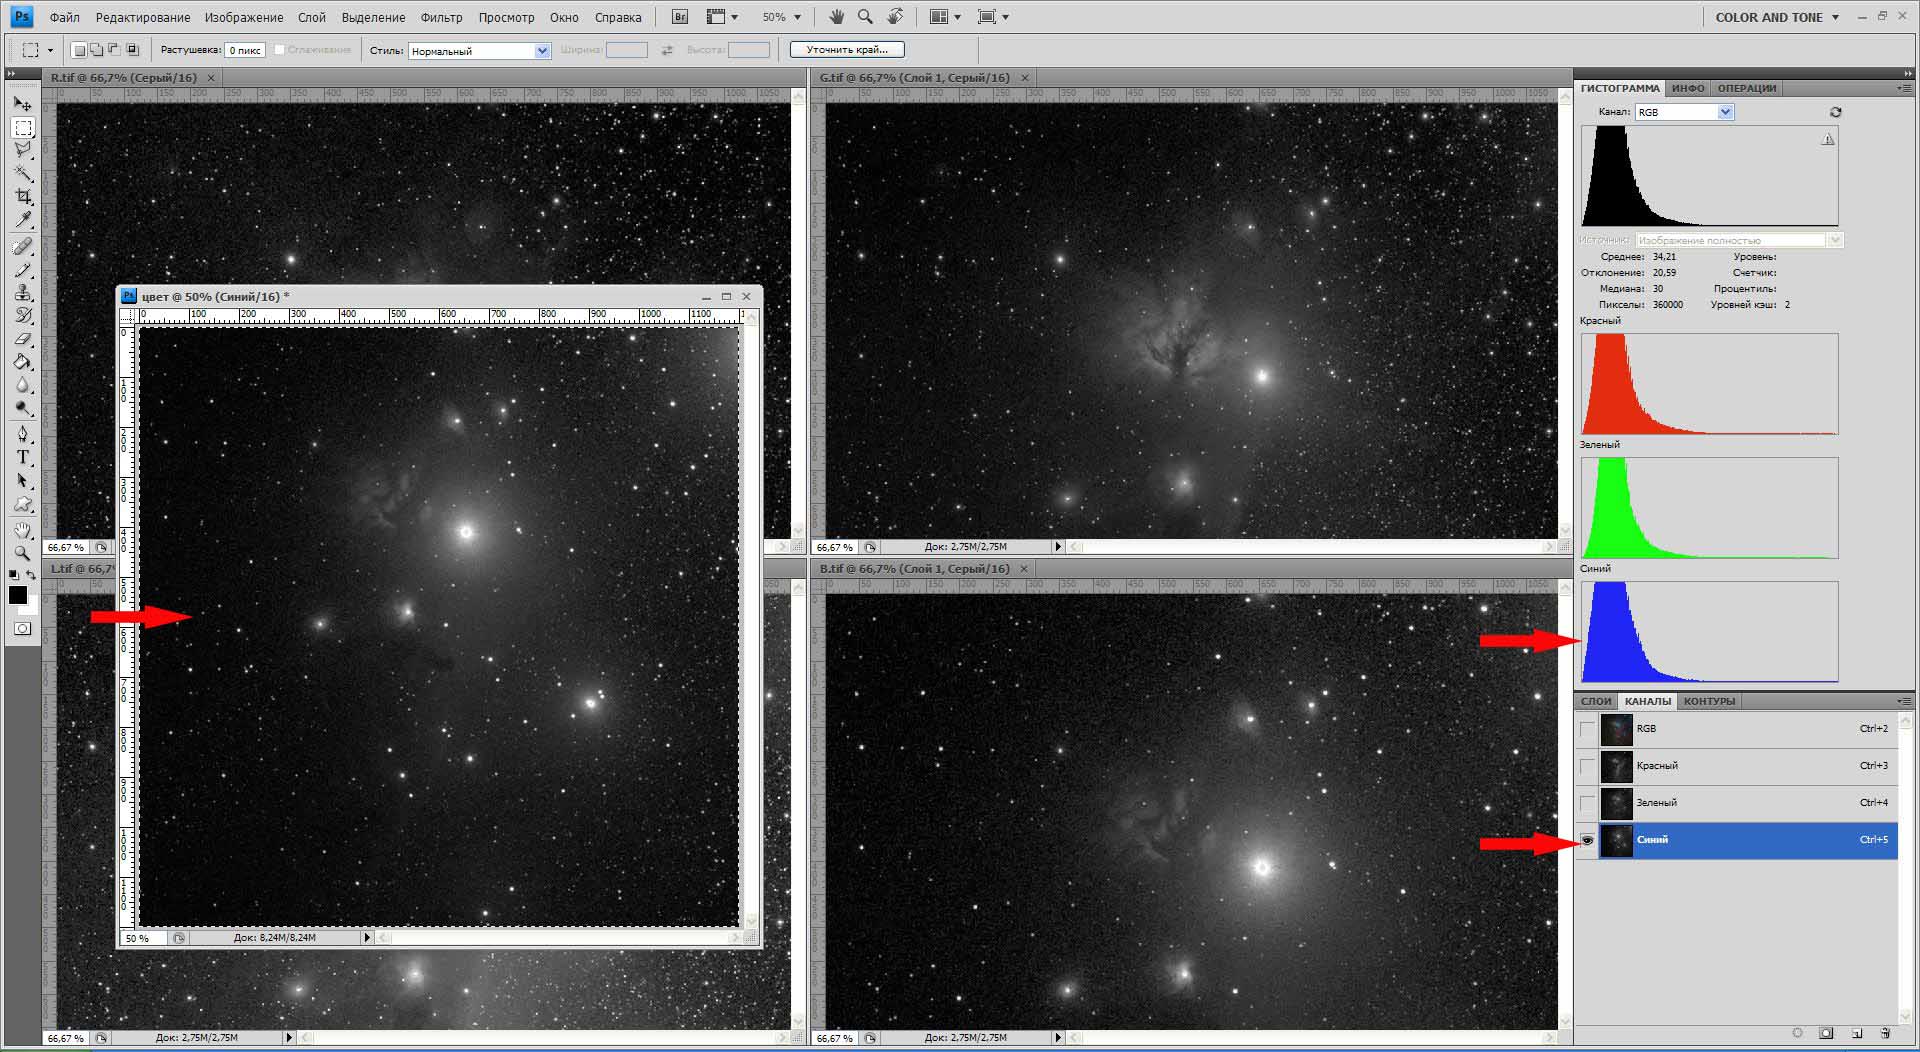Select the Magic Wand tool
The height and width of the screenshot is (1052, 1920).
(x=23, y=174)
